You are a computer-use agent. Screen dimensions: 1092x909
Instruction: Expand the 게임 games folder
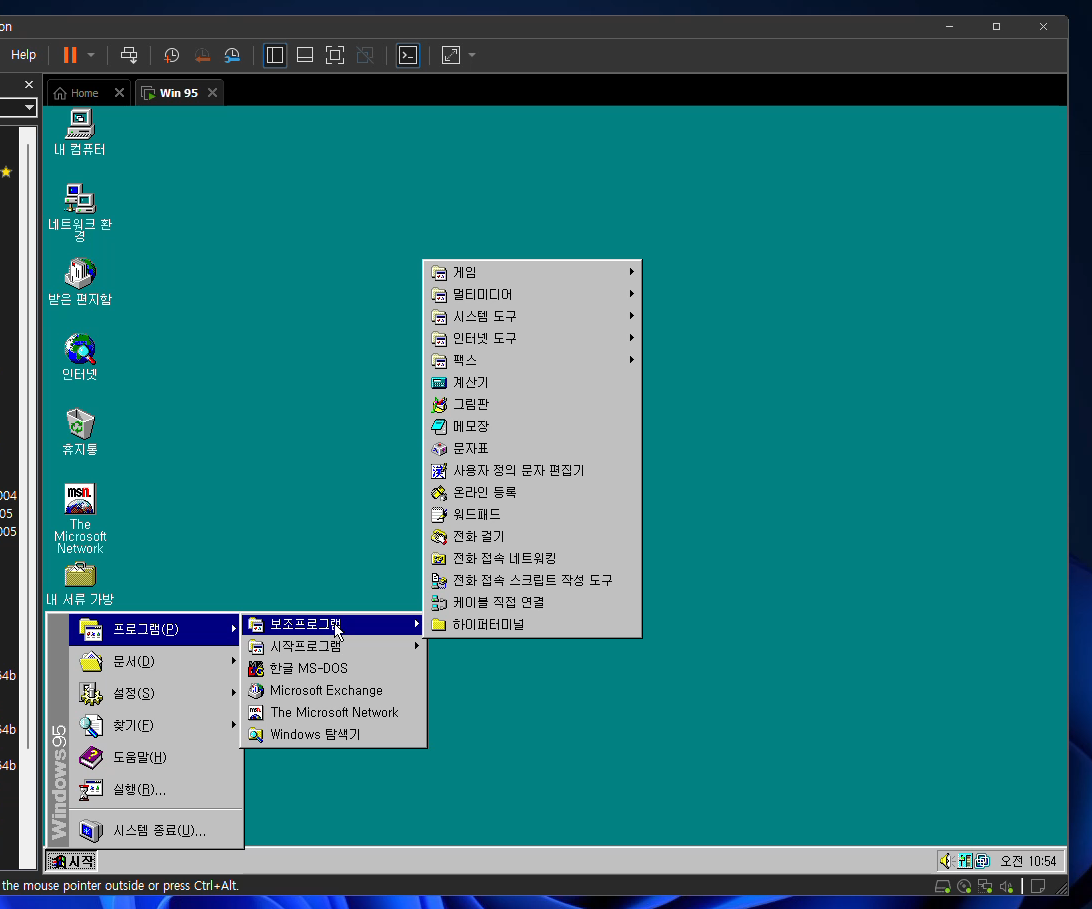pos(532,272)
